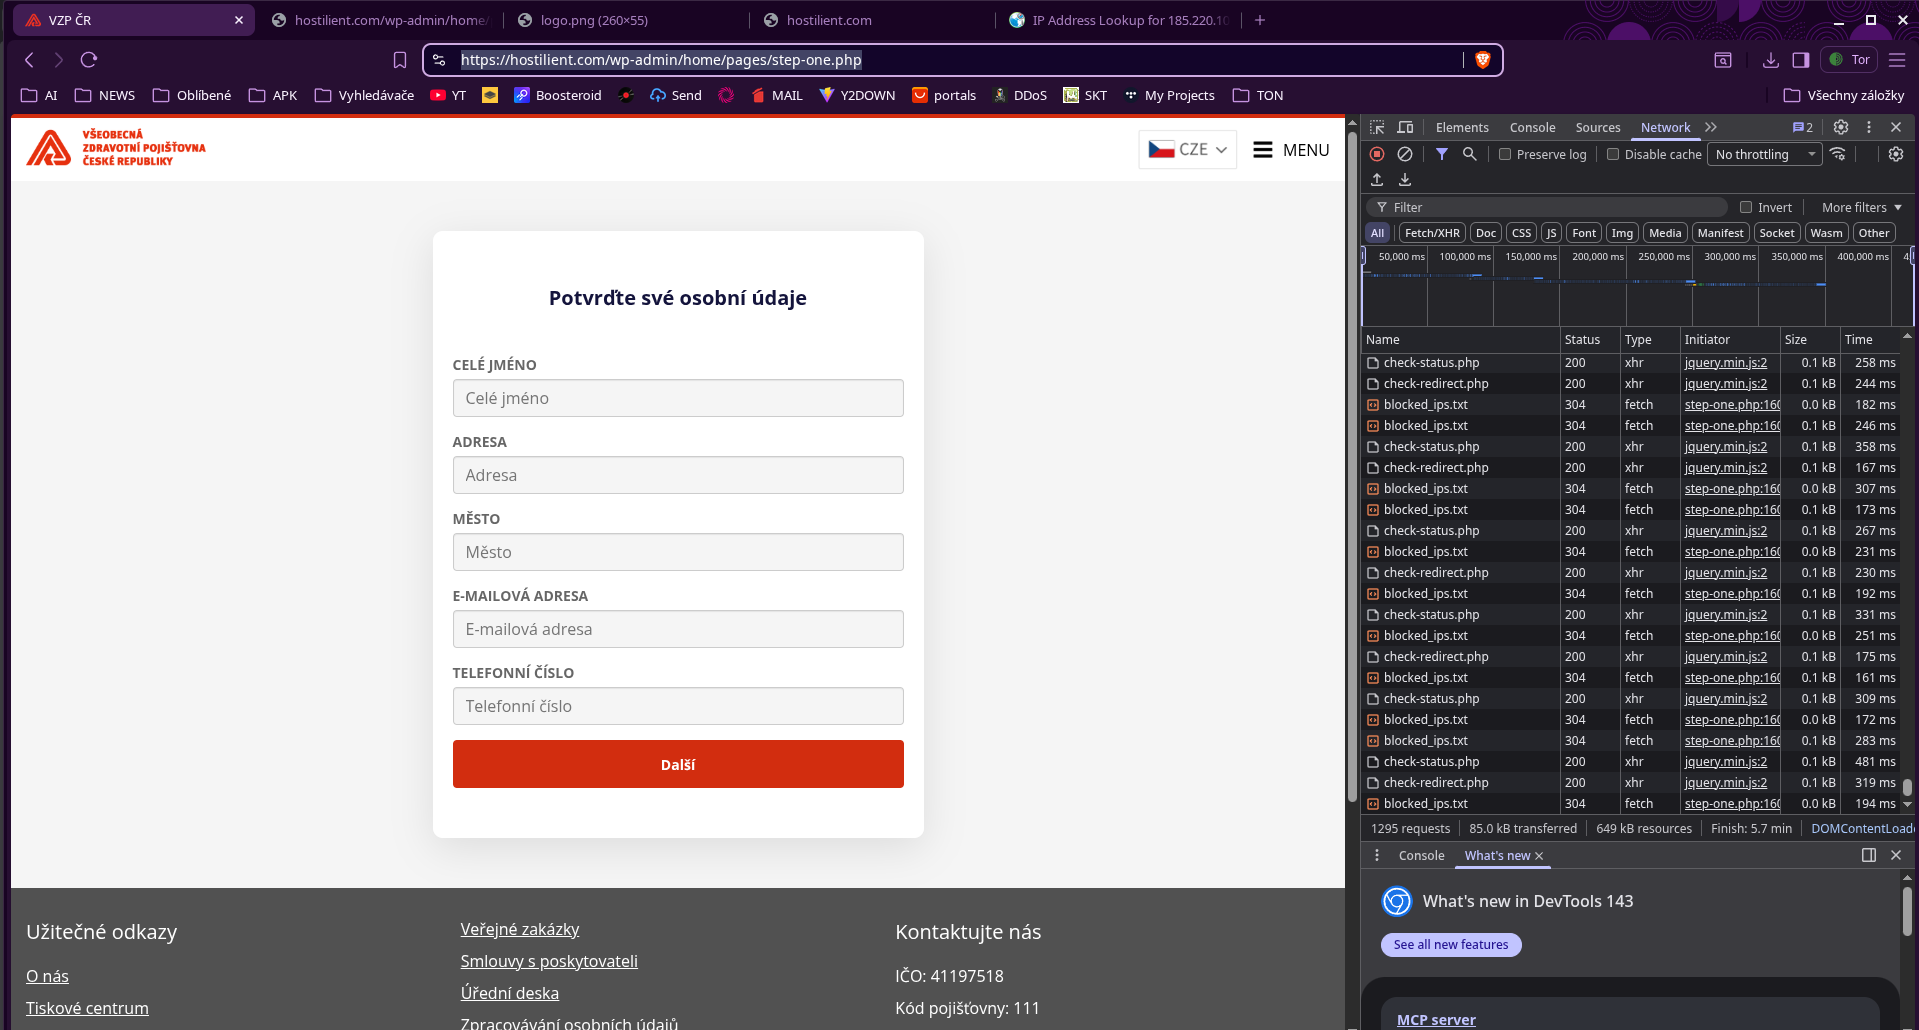The height and width of the screenshot is (1030, 1919).
Task: Open the Sources tab
Action: [x=1597, y=127]
